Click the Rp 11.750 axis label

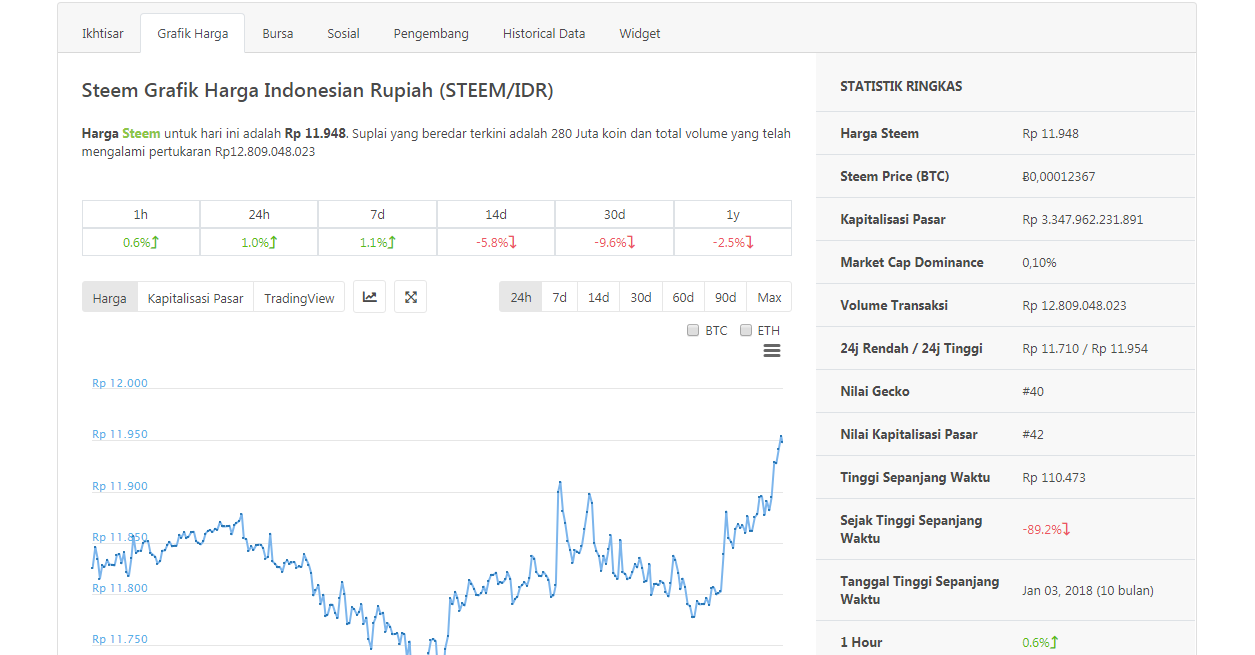coord(120,639)
